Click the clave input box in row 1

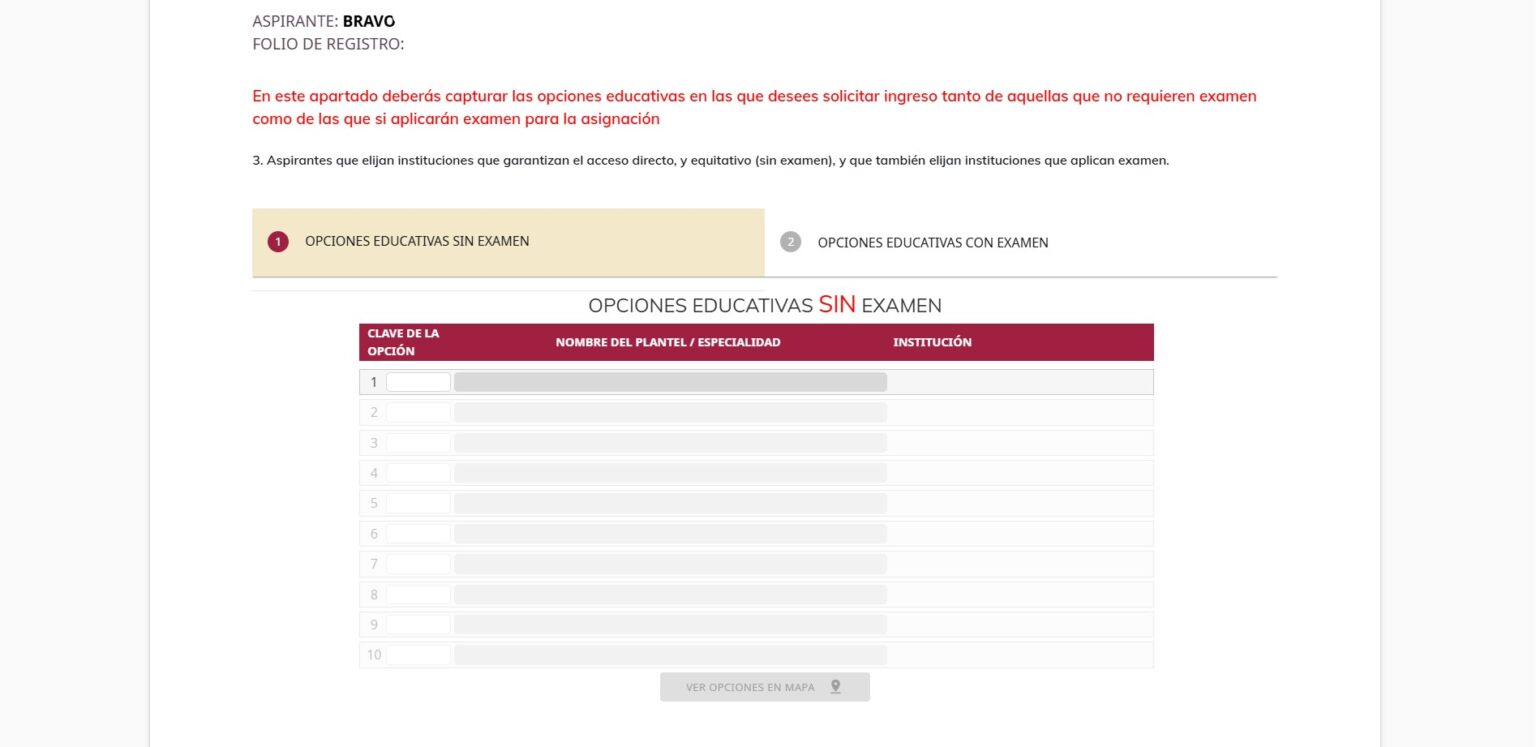click(x=419, y=381)
